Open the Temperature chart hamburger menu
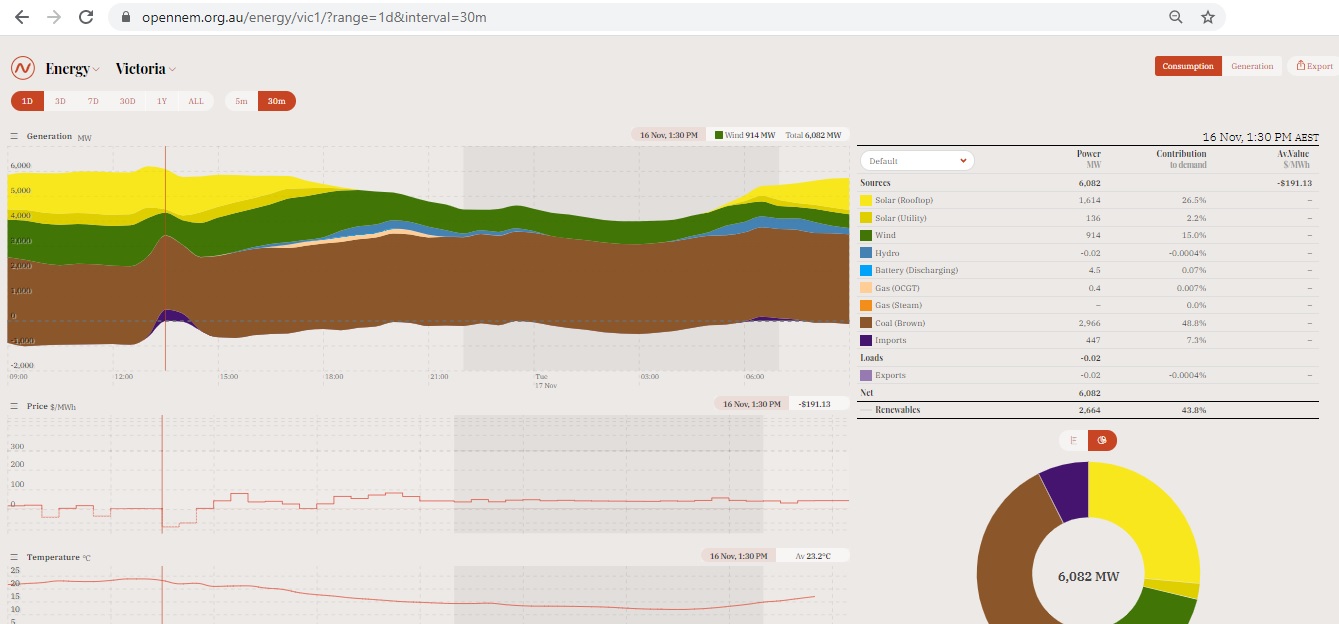 tap(15, 557)
